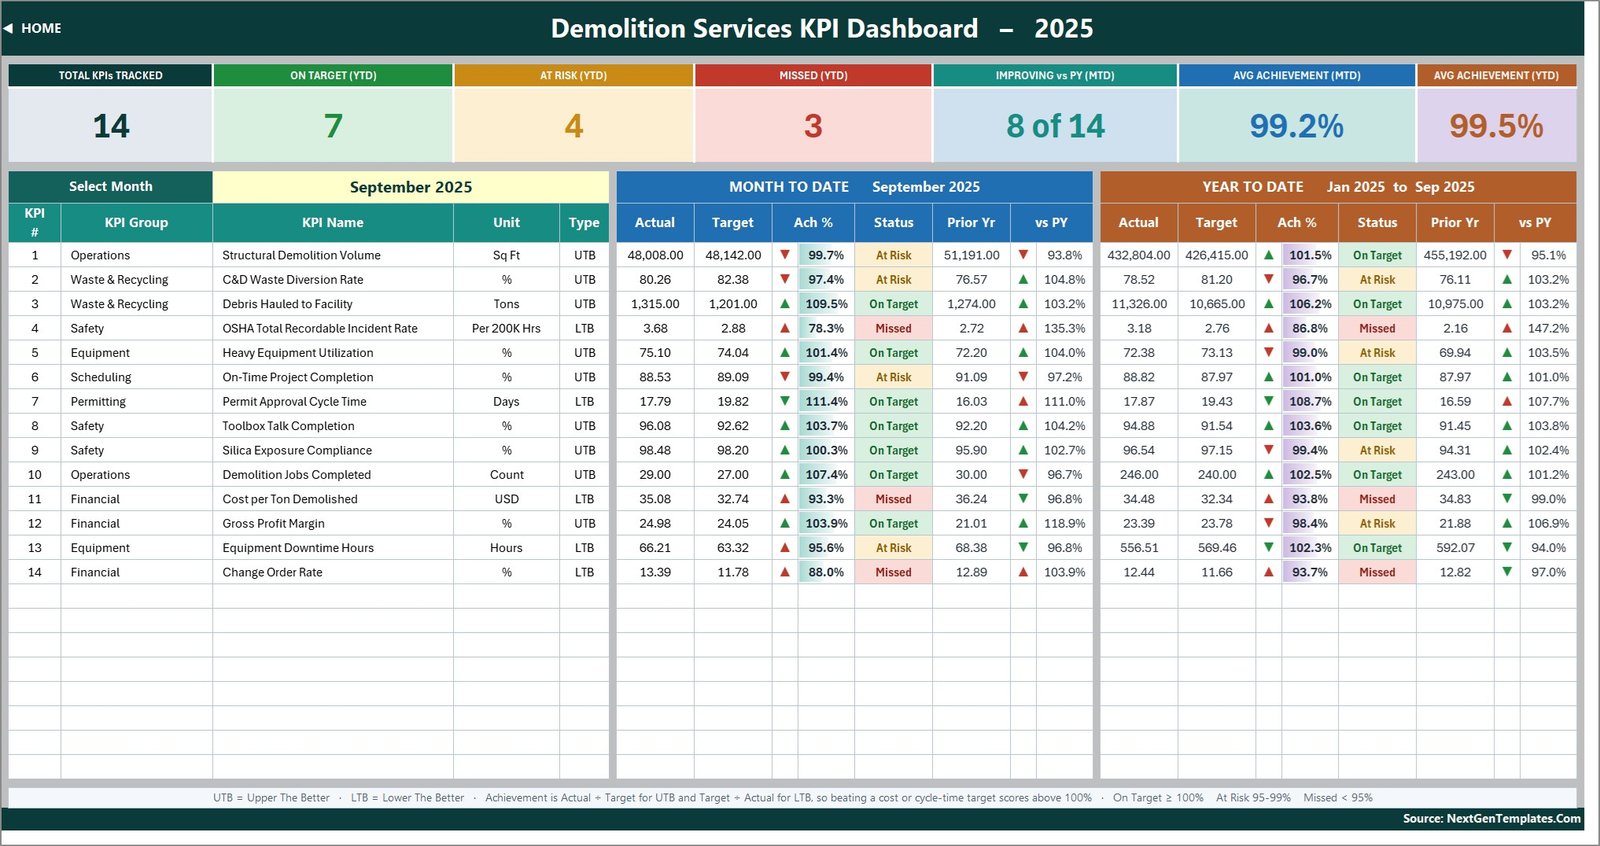Click the On Target (YTD) card value 7
The image size is (1600, 846).
(333, 126)
